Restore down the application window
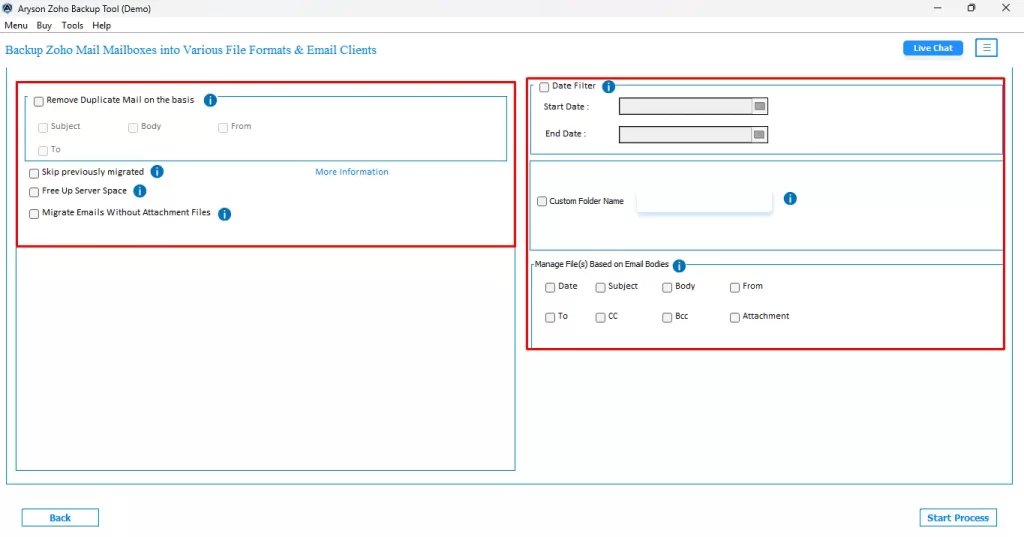The height and width of the screenshot is (537, 1024). (x=971, y=8)
